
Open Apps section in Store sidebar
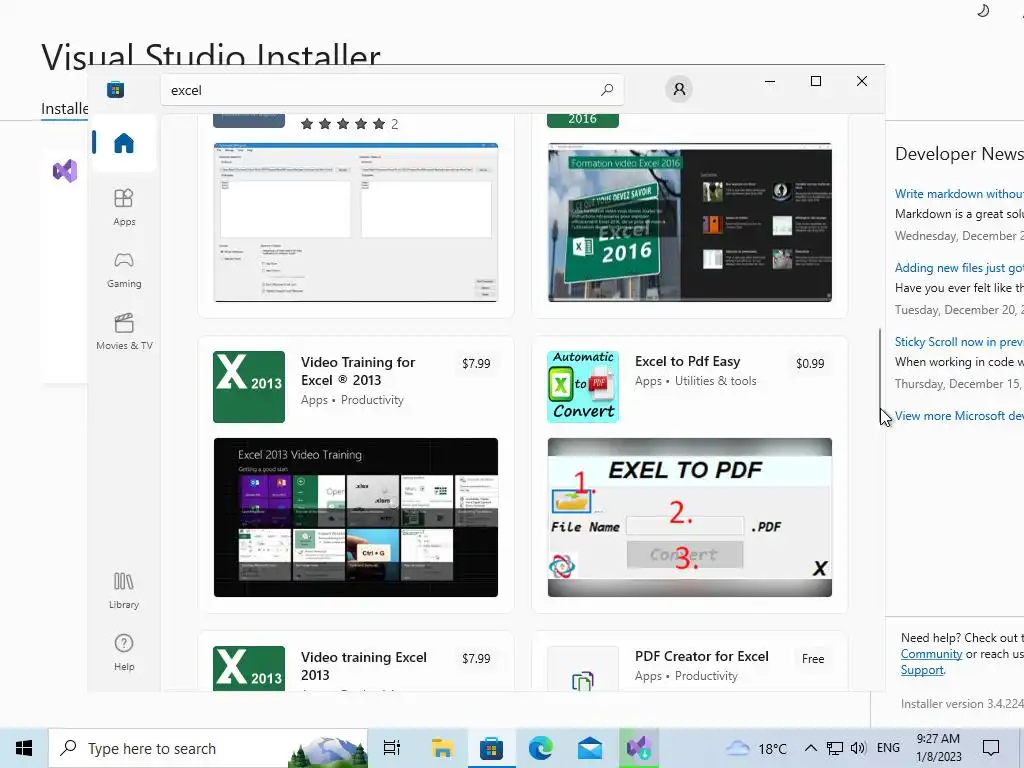pyautogui.click(x=124, y=207)
